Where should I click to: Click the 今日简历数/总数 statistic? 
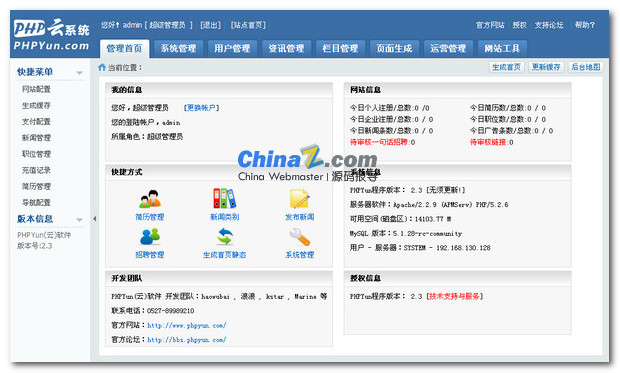click(508, 108)
